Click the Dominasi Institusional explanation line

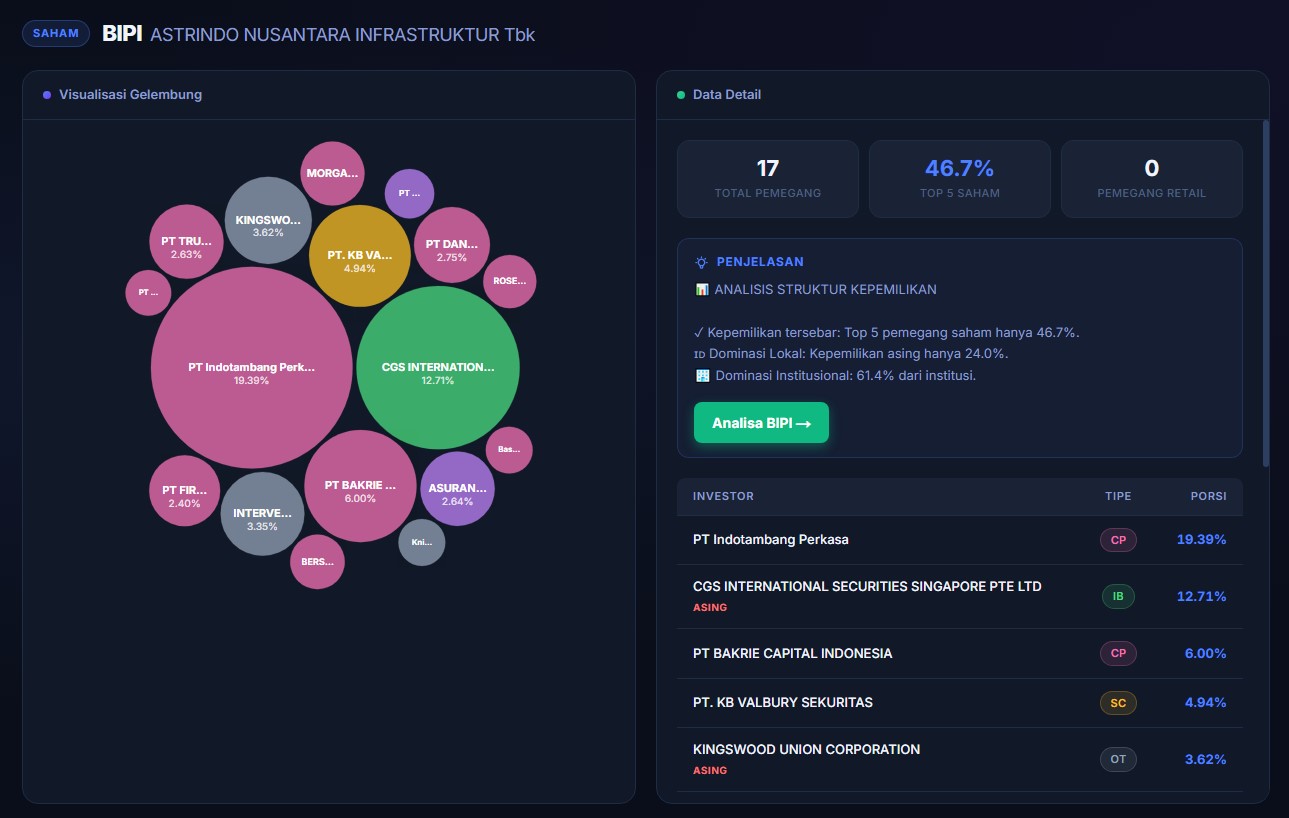coord(834,376)
